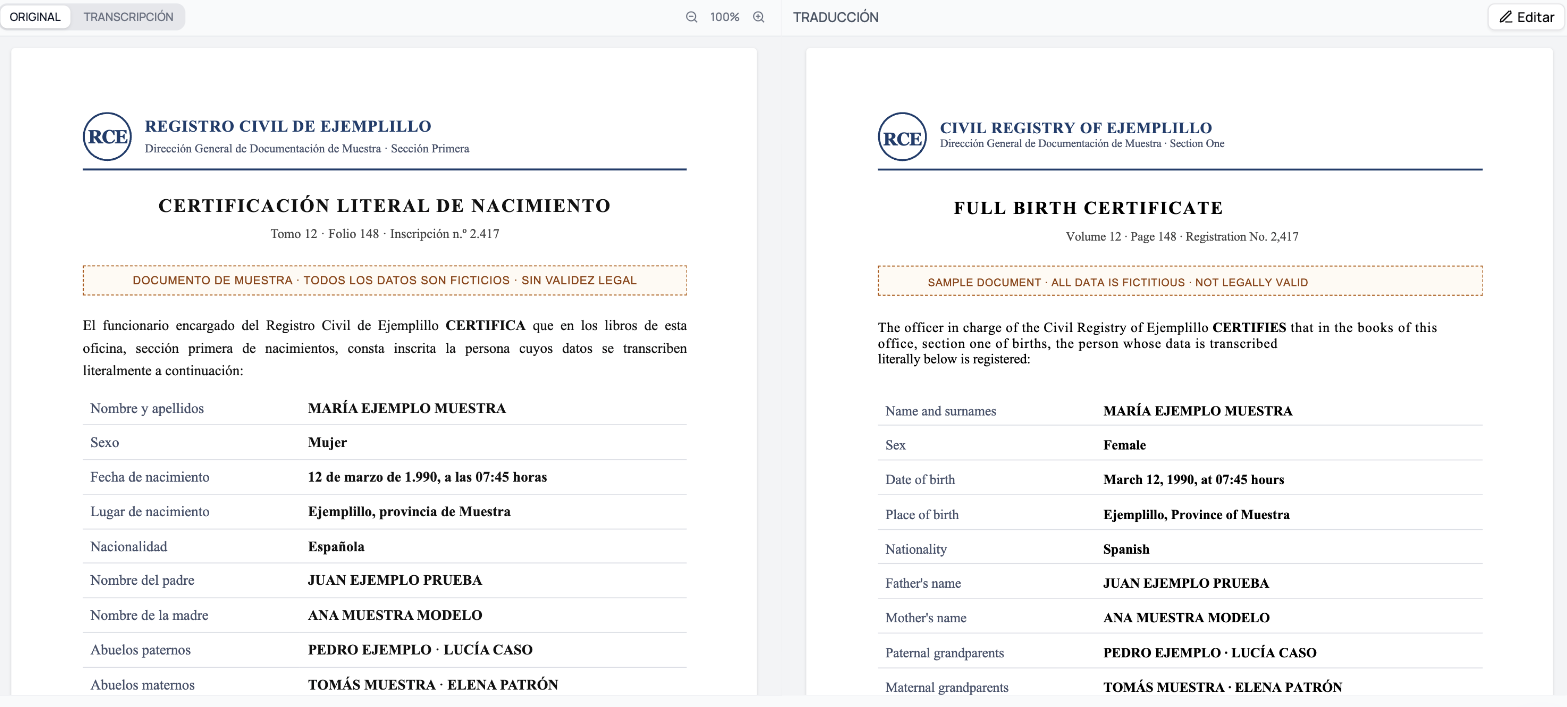1567x707 pixels.
Task: Click 'TOMÁS MUESTRA · ELENA PATRÓN' in translation
Action: point(1222,688)
